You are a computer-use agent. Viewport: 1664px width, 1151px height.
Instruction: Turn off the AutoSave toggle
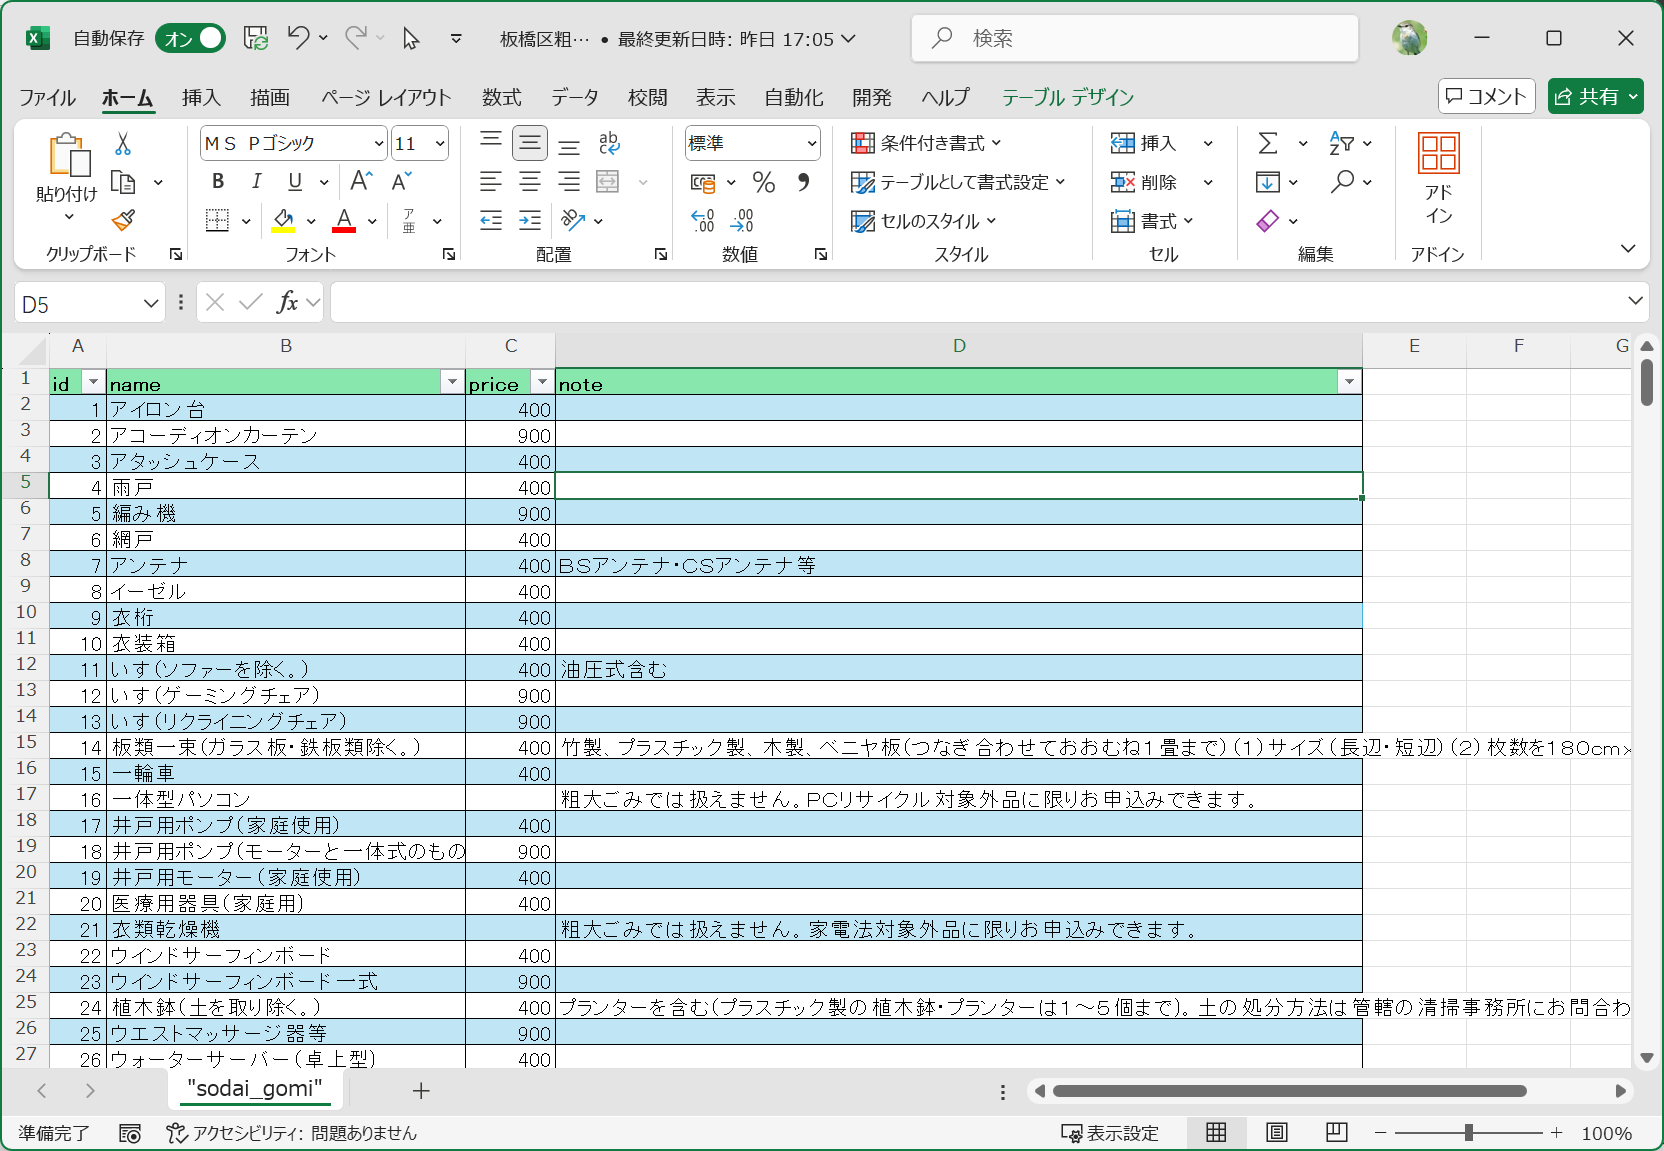point(190,38)
